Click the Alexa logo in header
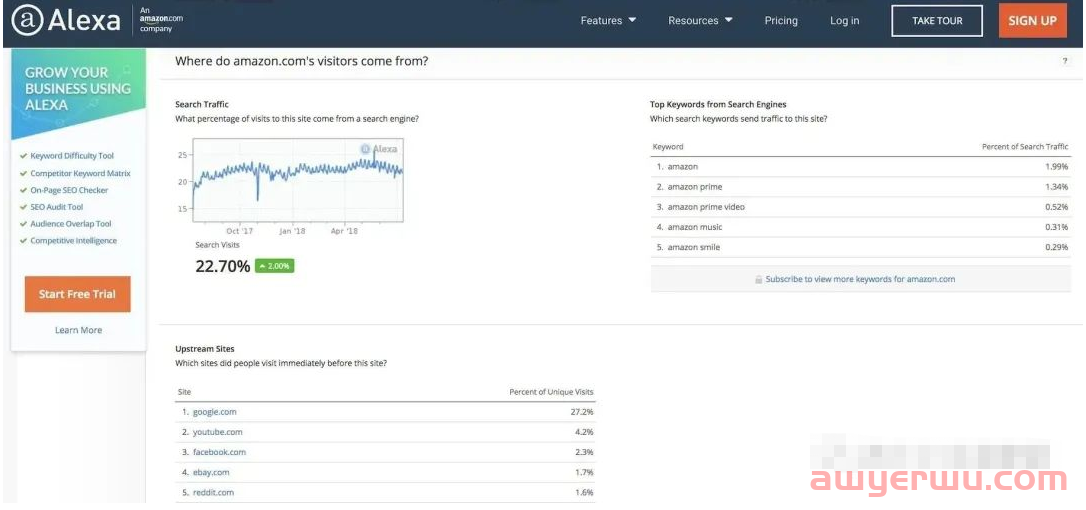 coord(66,21)
